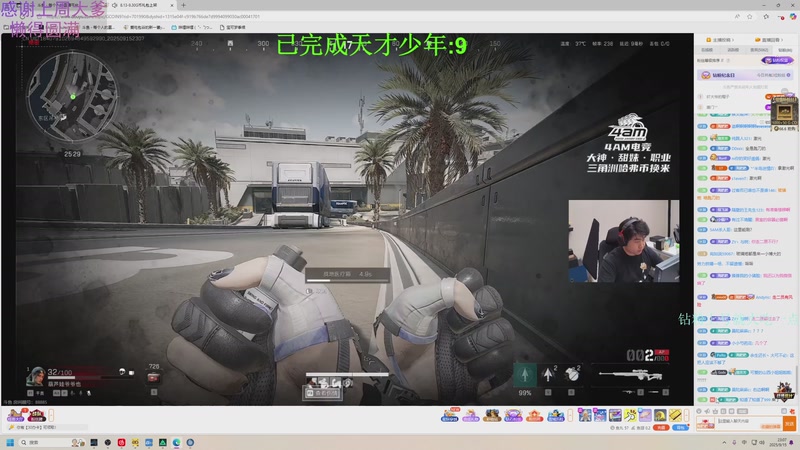Select the pointing hand gift thumbnail
The image size is (800, 450).
[631, 415]
